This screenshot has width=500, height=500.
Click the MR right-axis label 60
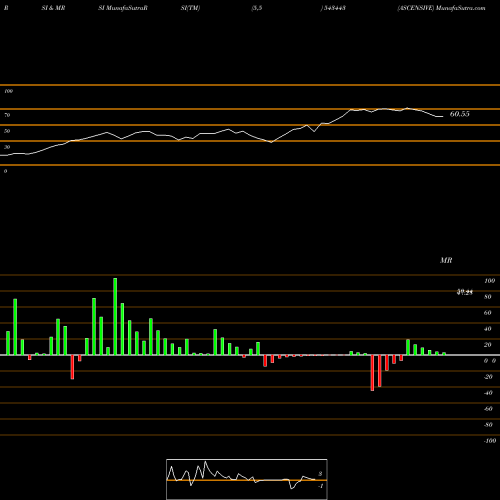tap(488, 313)
